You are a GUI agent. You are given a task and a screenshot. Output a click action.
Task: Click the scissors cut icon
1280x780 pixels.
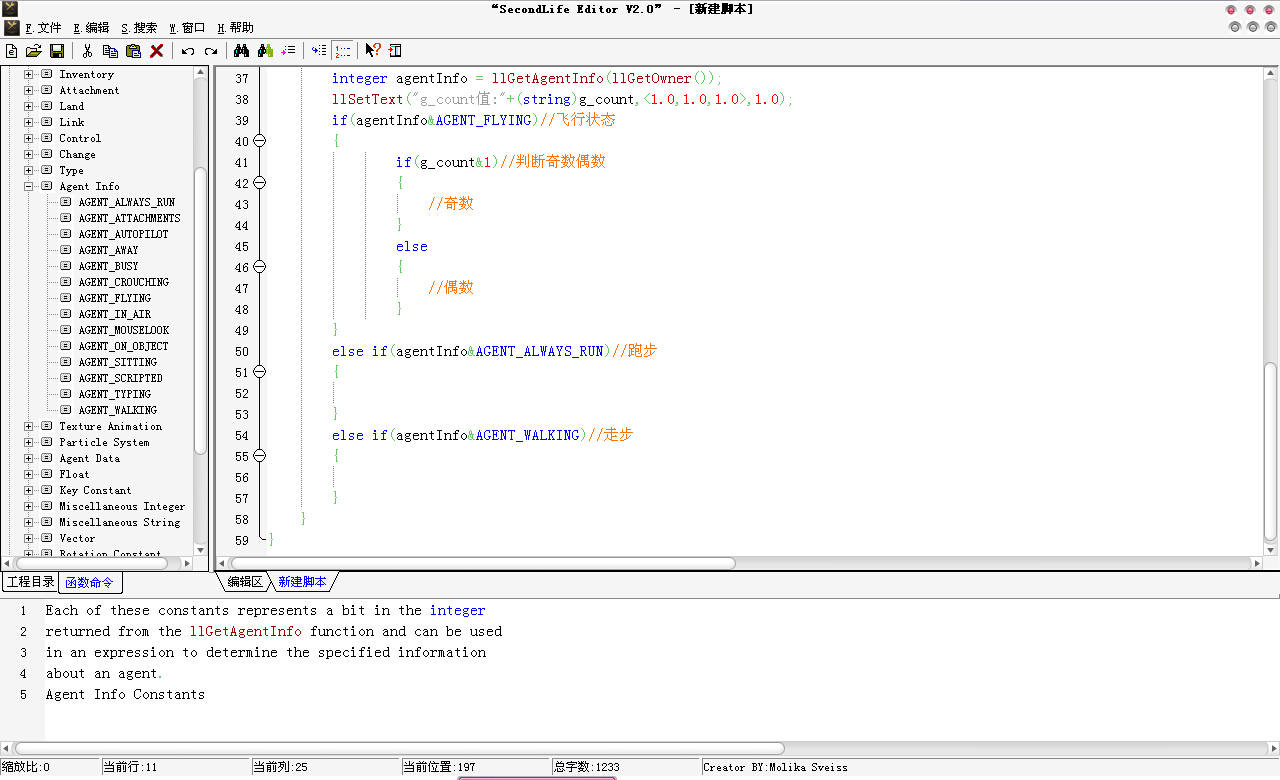pyautogui.click(x=88, y=51)
